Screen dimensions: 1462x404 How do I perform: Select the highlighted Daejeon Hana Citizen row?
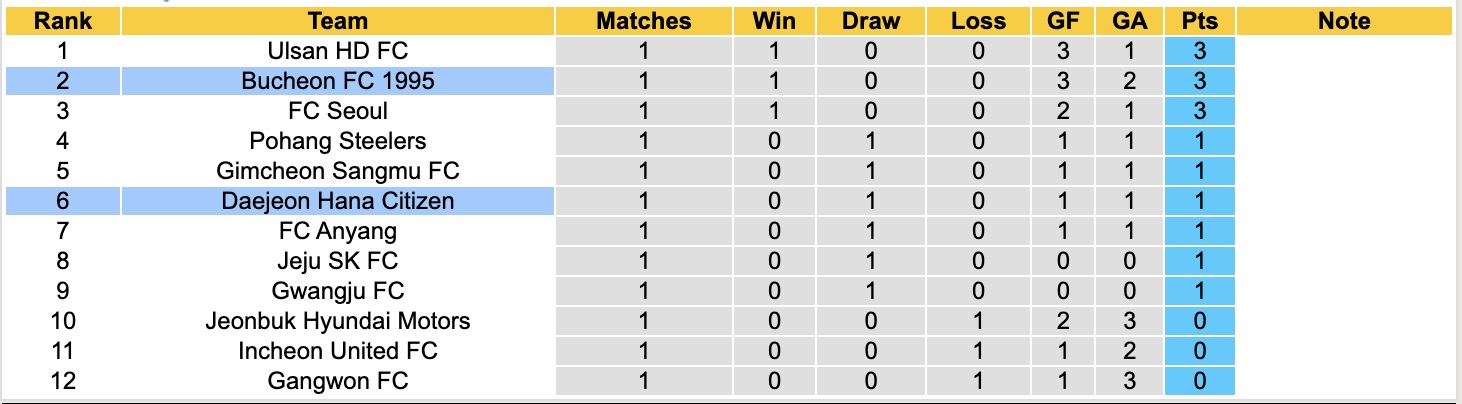(x=338, y=201)
